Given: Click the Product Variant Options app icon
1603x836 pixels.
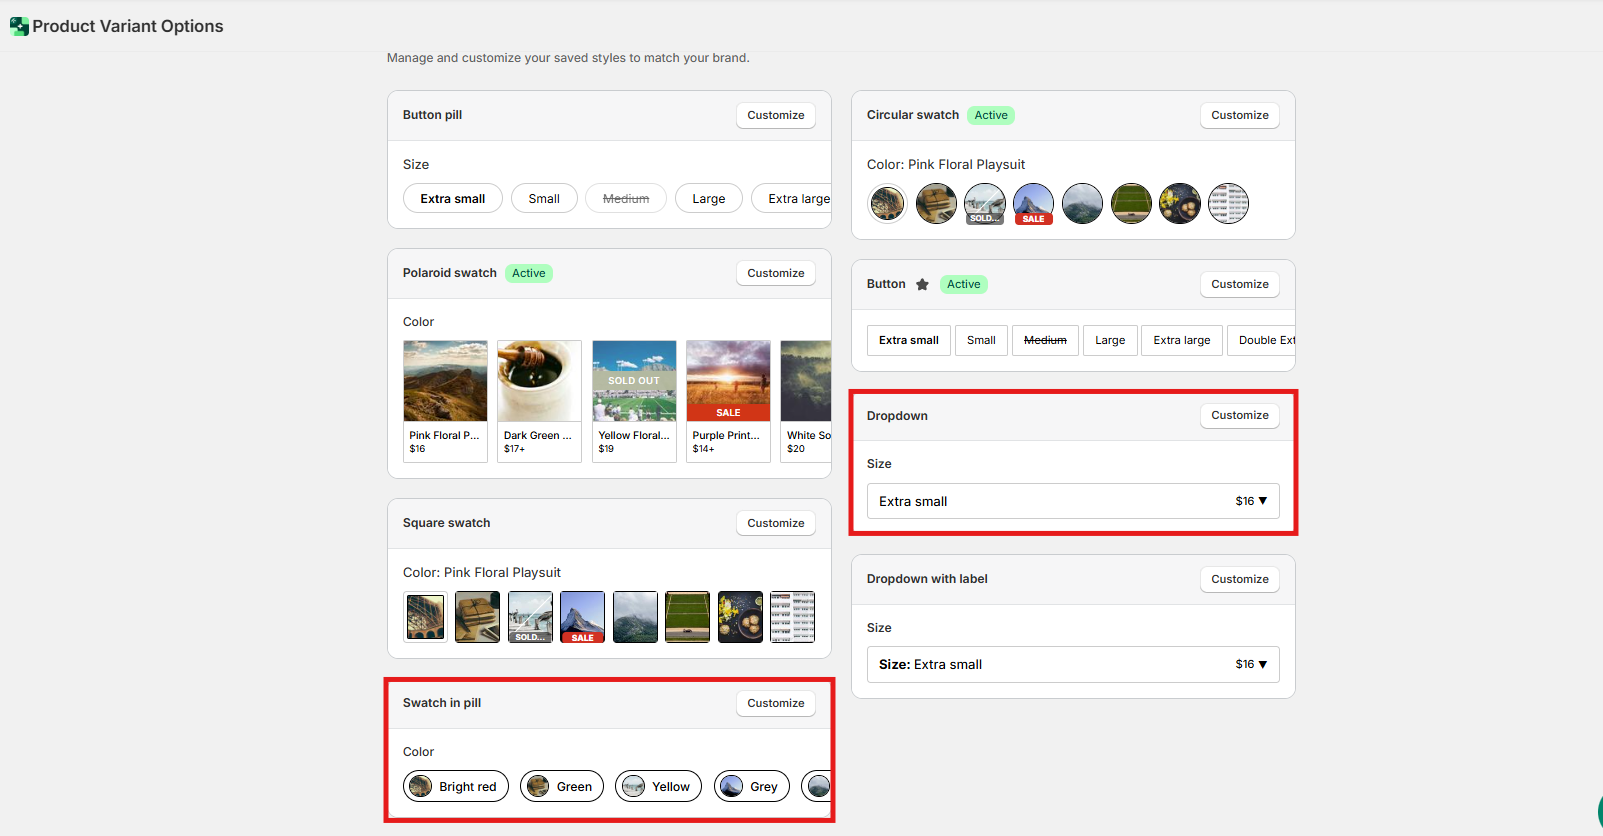Looking at the screenshot, I should (18, 26).
